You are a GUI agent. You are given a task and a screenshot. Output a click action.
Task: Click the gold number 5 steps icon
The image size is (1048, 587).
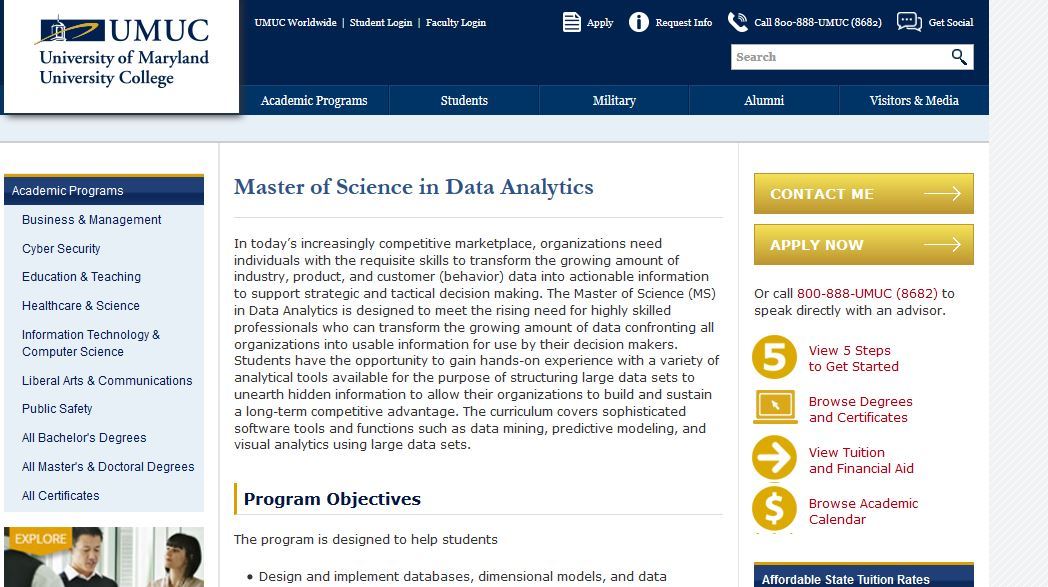click(774, 358)
